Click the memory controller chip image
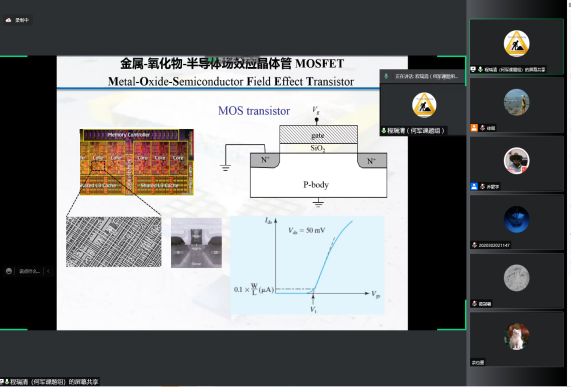The width and height of the screenshot is (571, 387). [137, 162]
